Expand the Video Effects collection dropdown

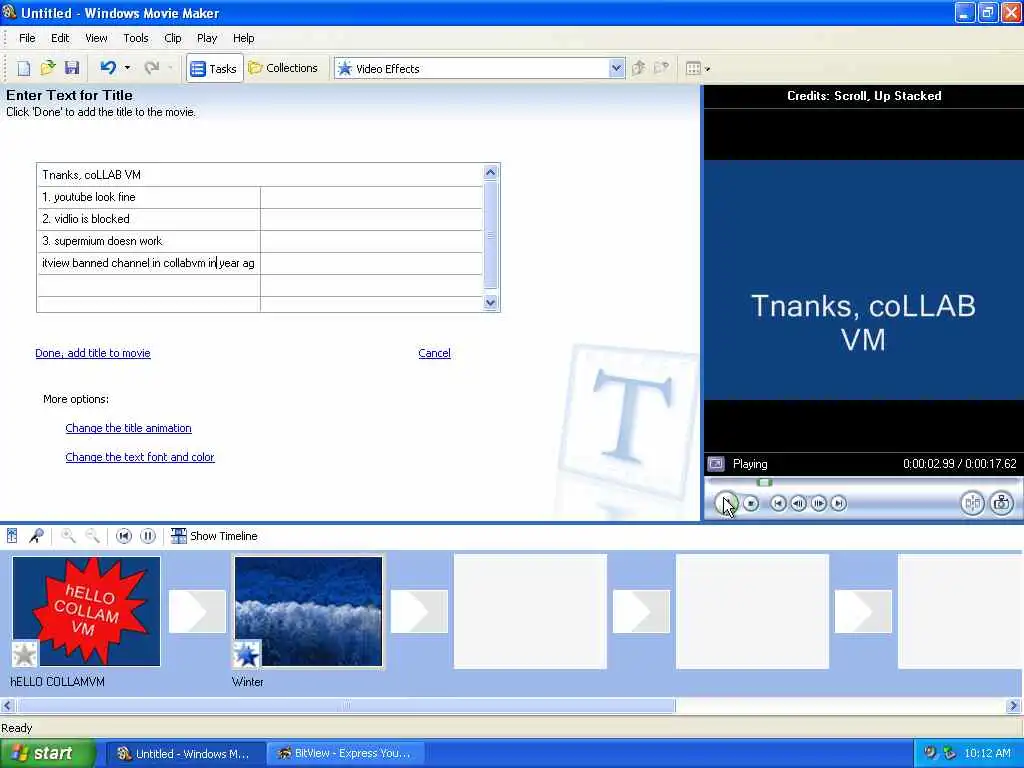click(616, 69)
